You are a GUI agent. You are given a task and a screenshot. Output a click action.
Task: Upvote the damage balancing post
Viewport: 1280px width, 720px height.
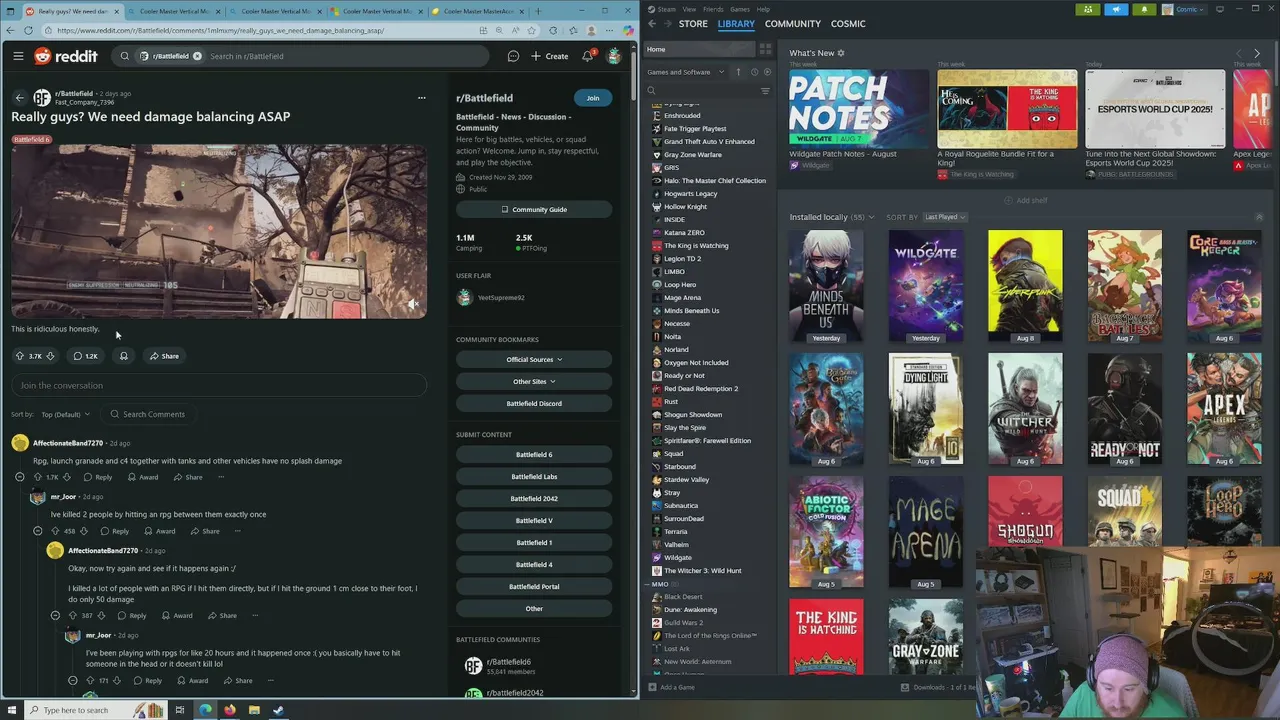[x=20, y=356]
